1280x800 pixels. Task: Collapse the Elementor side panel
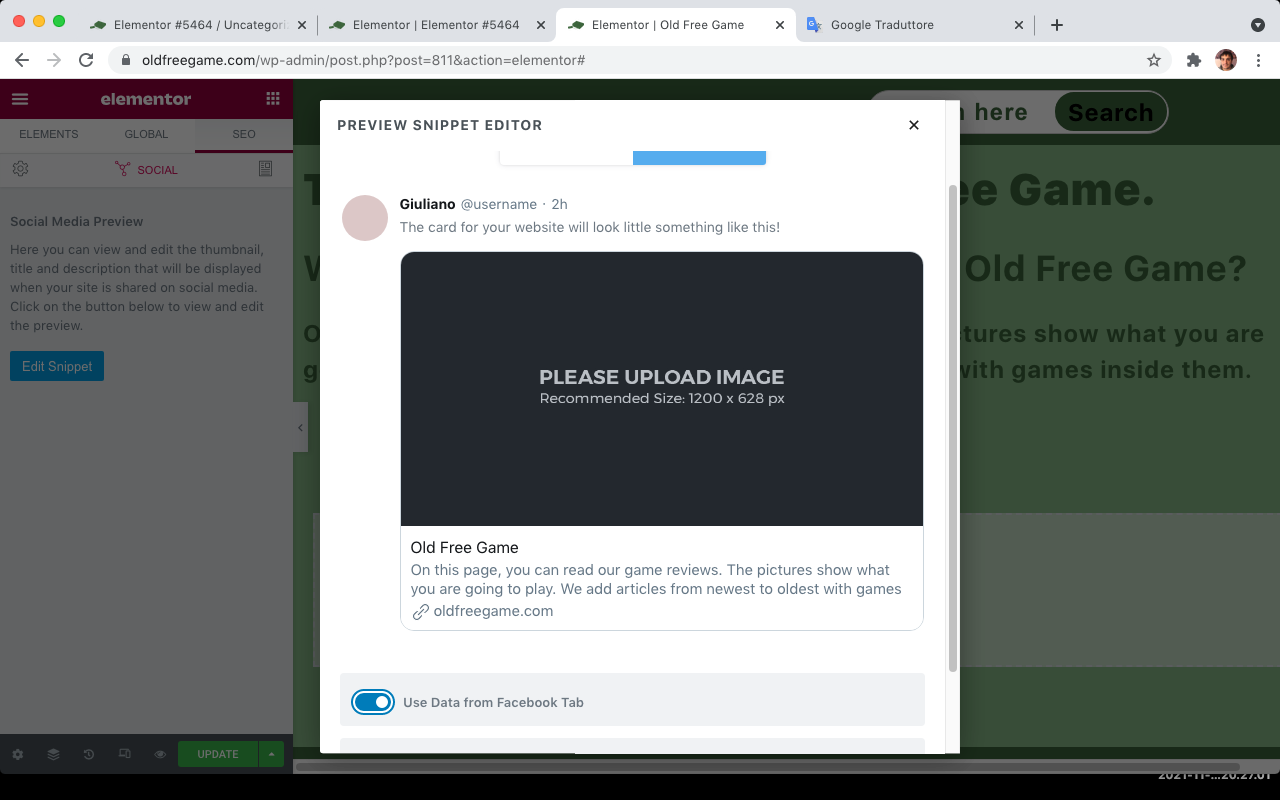pos(300,427)
